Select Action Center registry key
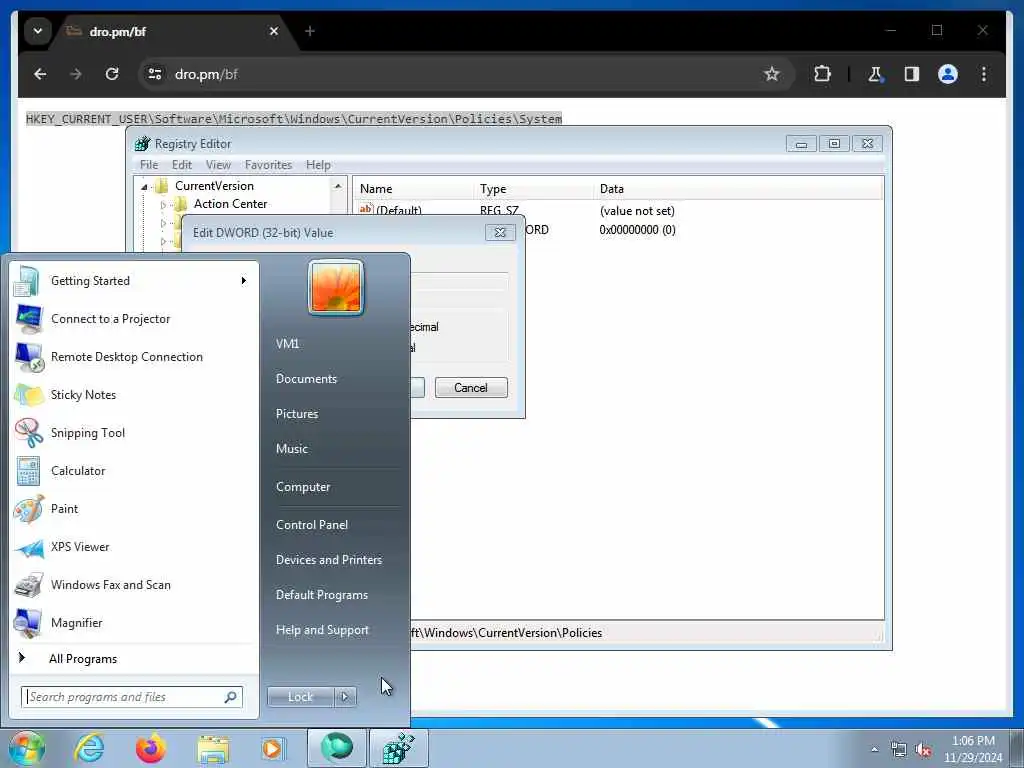This screenshot has width=1024, height=768. (x=230, y=204)
